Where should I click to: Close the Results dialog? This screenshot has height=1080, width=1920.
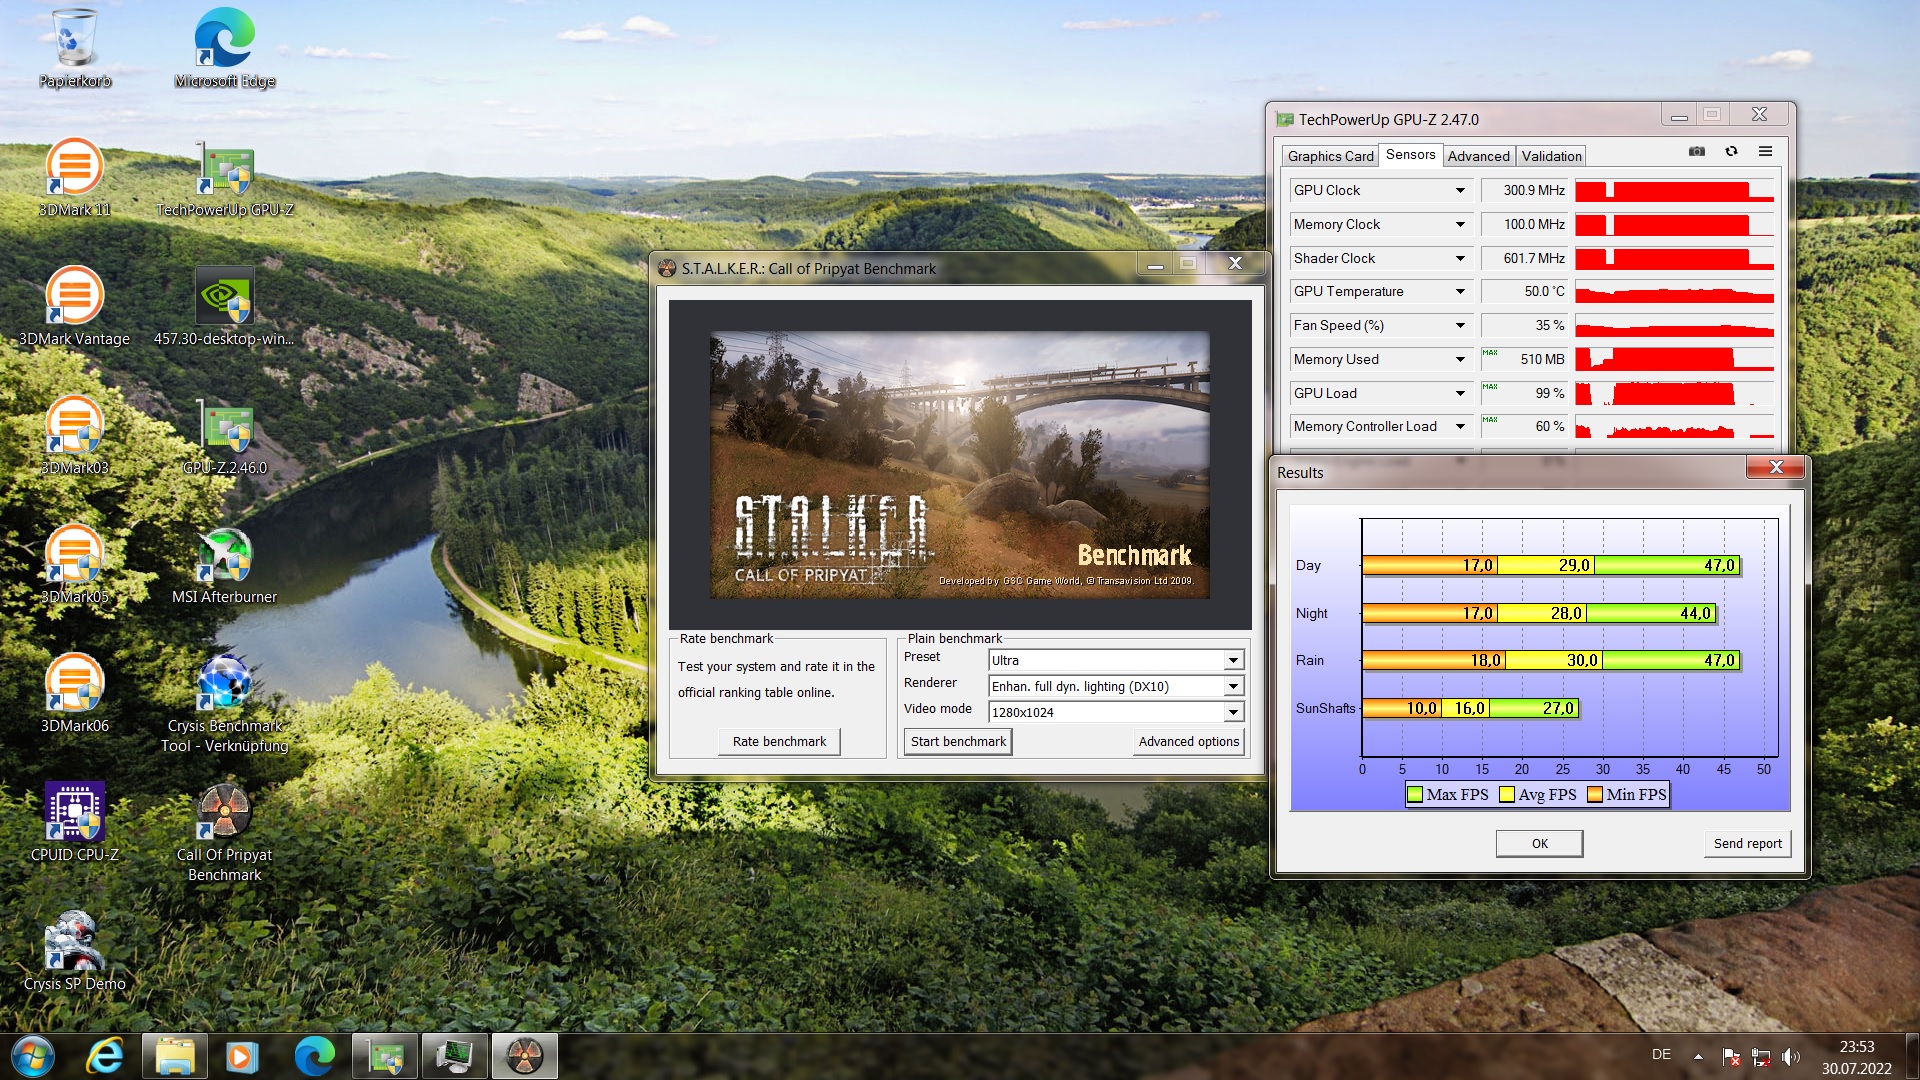1776,467
